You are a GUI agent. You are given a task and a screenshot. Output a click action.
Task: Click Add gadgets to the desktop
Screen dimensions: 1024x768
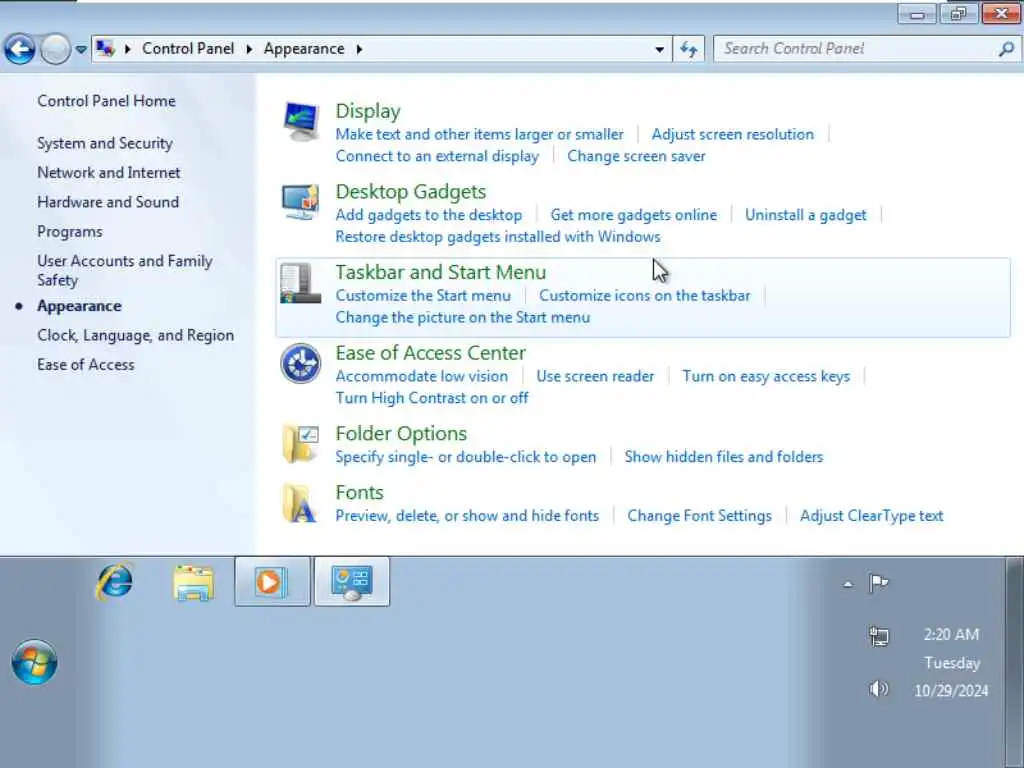pos(429,215)
